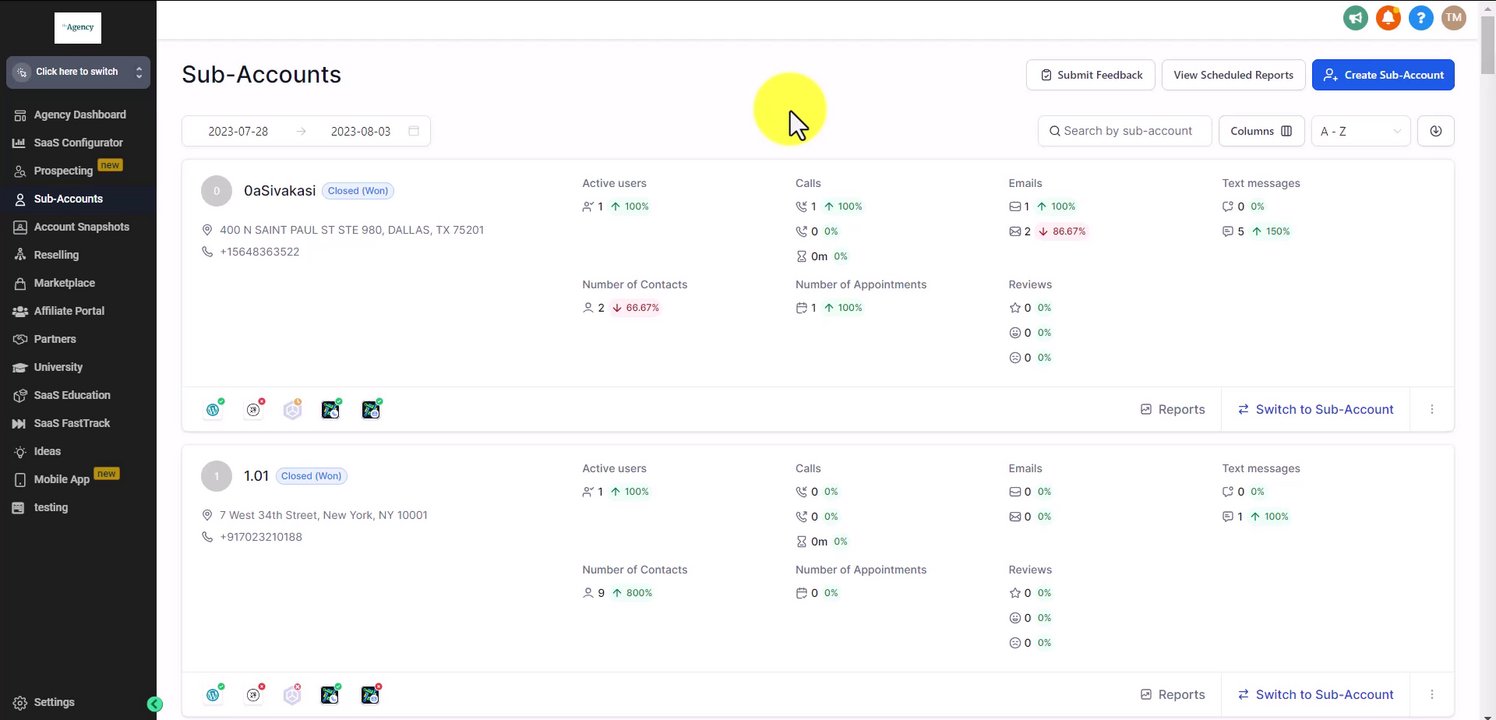Click Switch to Sub-Account for 0aSivakasi
Image resolution: width=1496 pixels, height=720 pixels.
(1315, 409)
